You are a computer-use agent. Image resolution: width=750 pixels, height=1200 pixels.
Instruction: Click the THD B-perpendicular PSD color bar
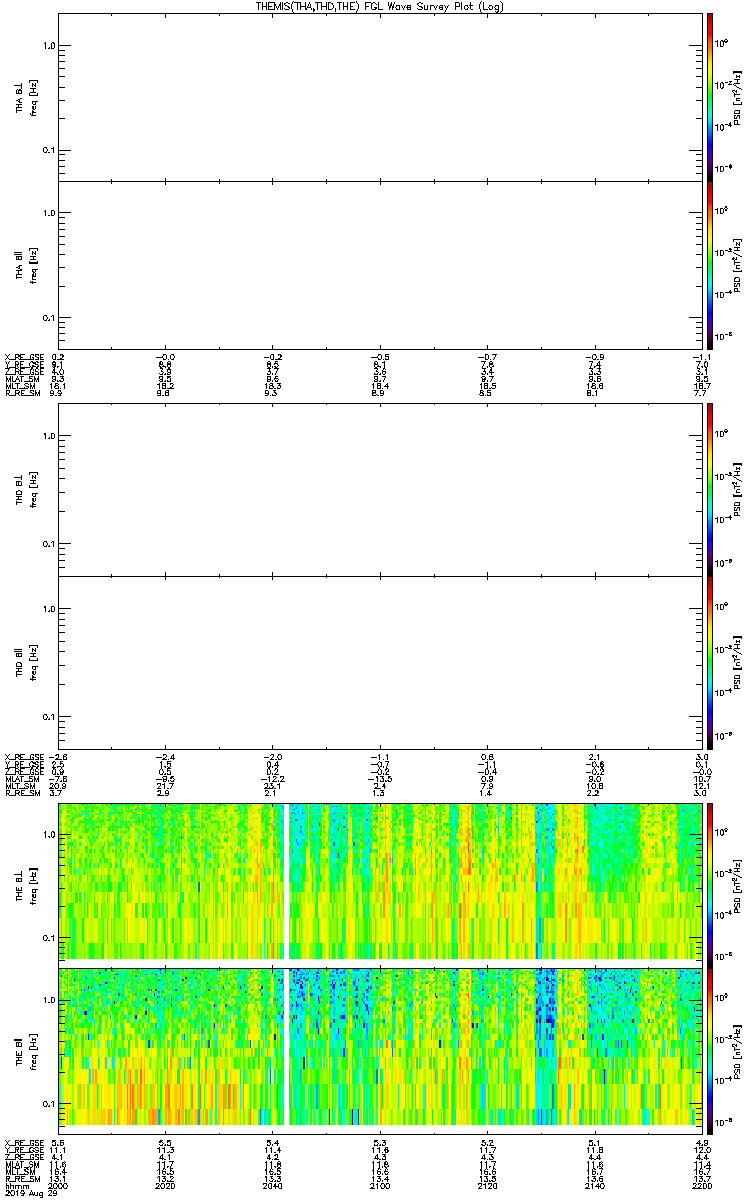tap(710, 491)
